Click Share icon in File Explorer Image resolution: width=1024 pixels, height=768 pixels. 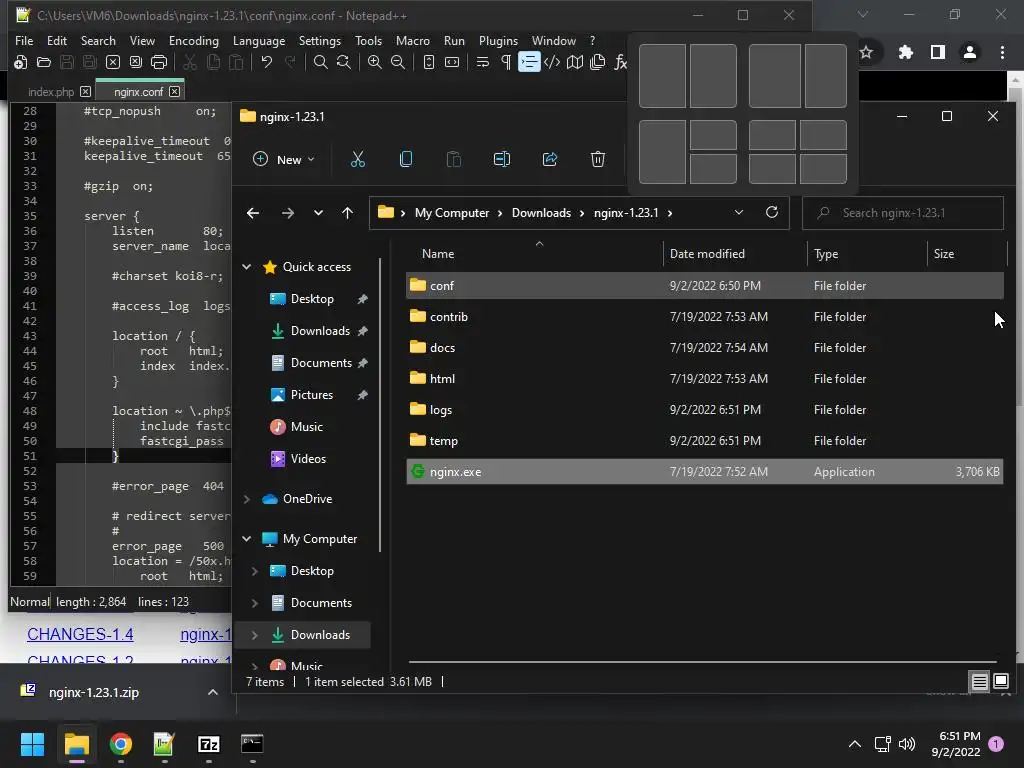(x=550, y=159)
